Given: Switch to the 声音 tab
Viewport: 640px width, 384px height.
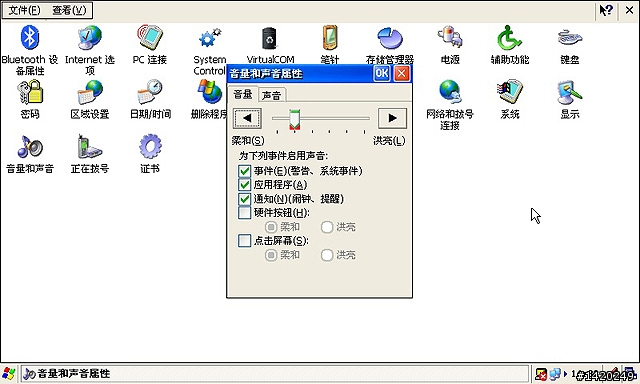Looking at the screenshot, I should [271, 95].
